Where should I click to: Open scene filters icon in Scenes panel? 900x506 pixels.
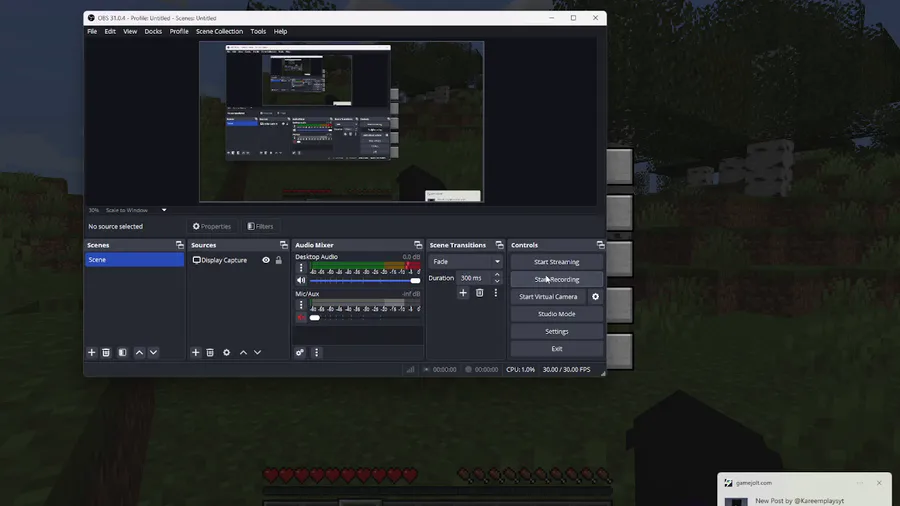(122, 352)
